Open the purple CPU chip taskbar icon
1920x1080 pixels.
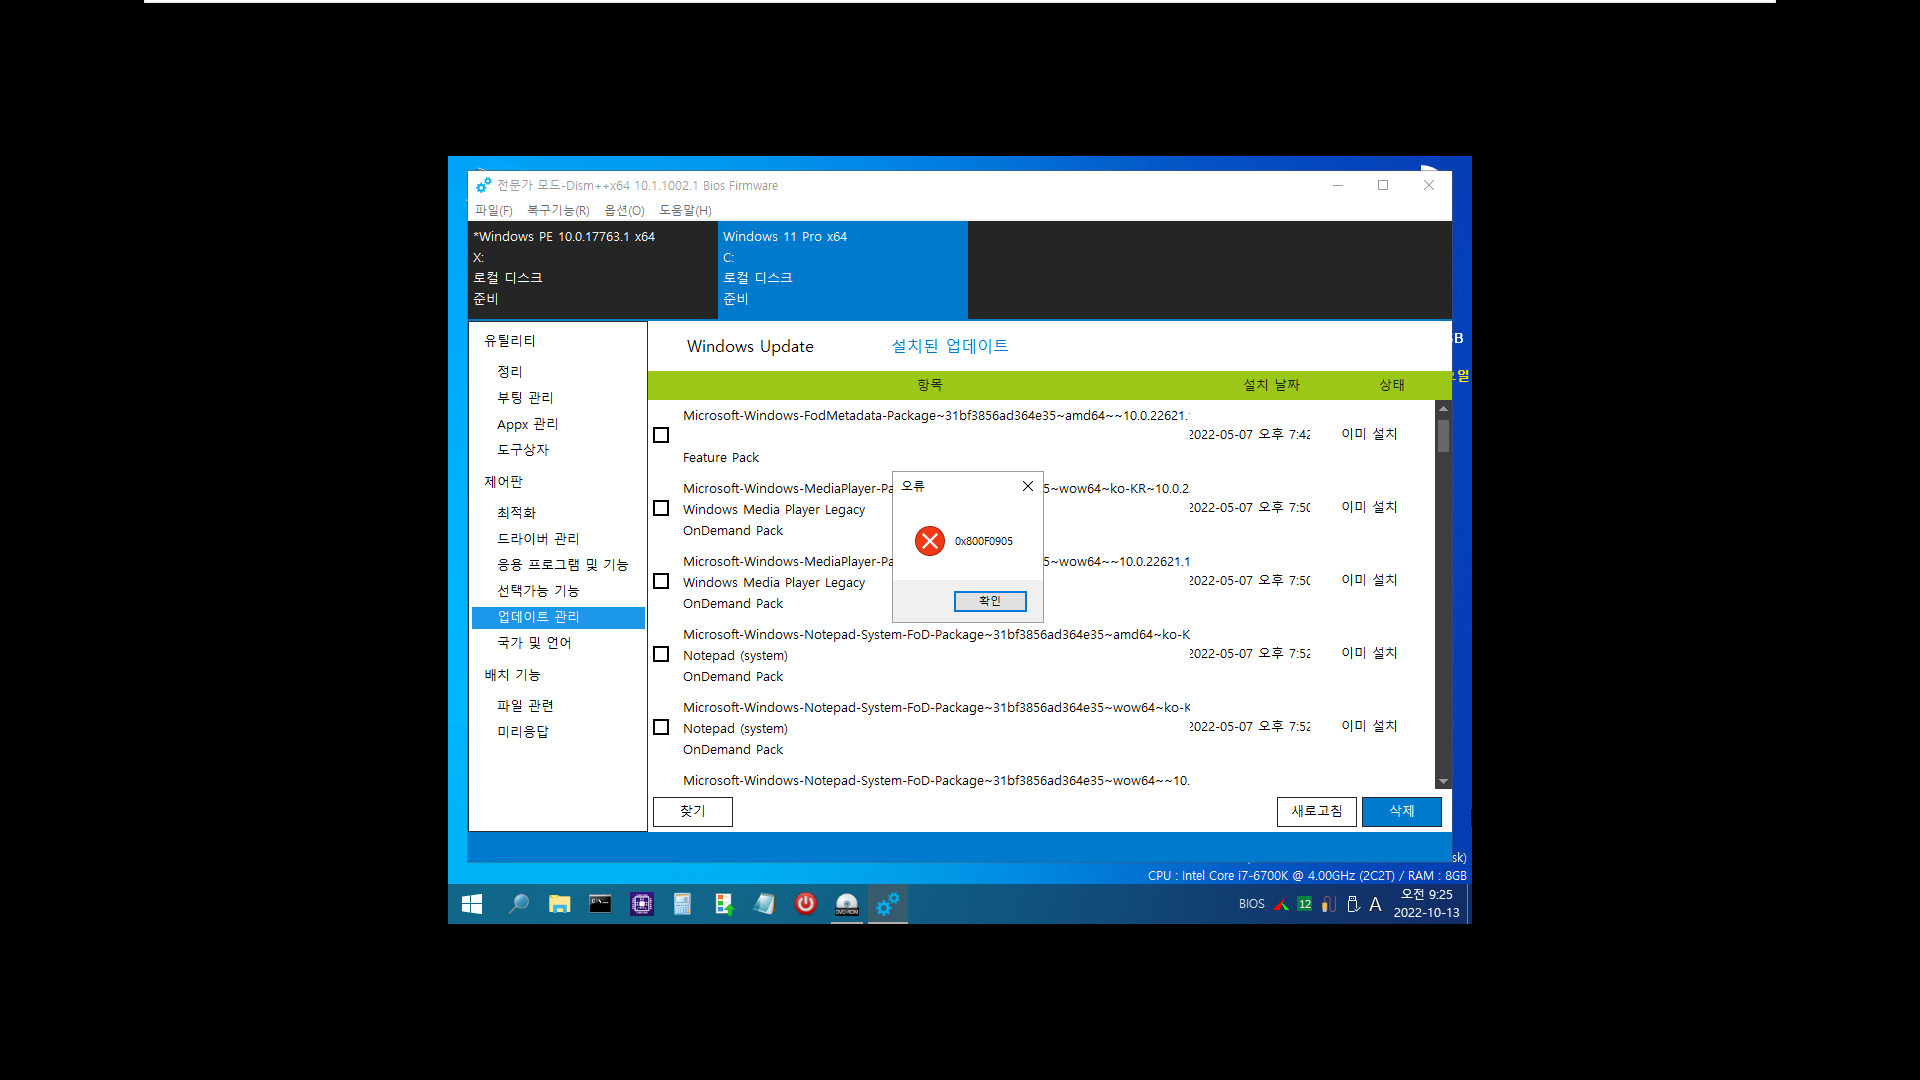click(x=641, y=904)
